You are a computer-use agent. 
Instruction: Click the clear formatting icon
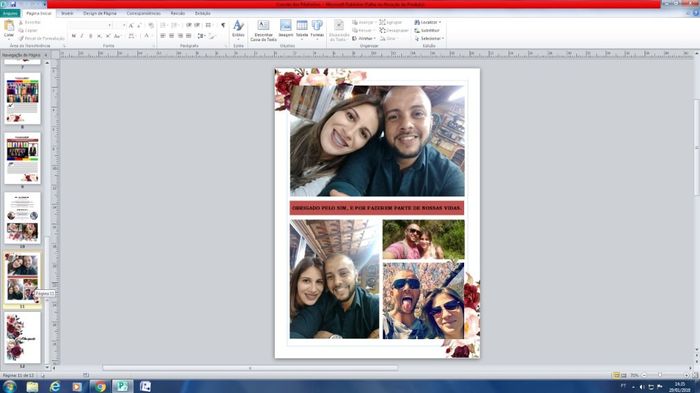[x=151, y=25]
